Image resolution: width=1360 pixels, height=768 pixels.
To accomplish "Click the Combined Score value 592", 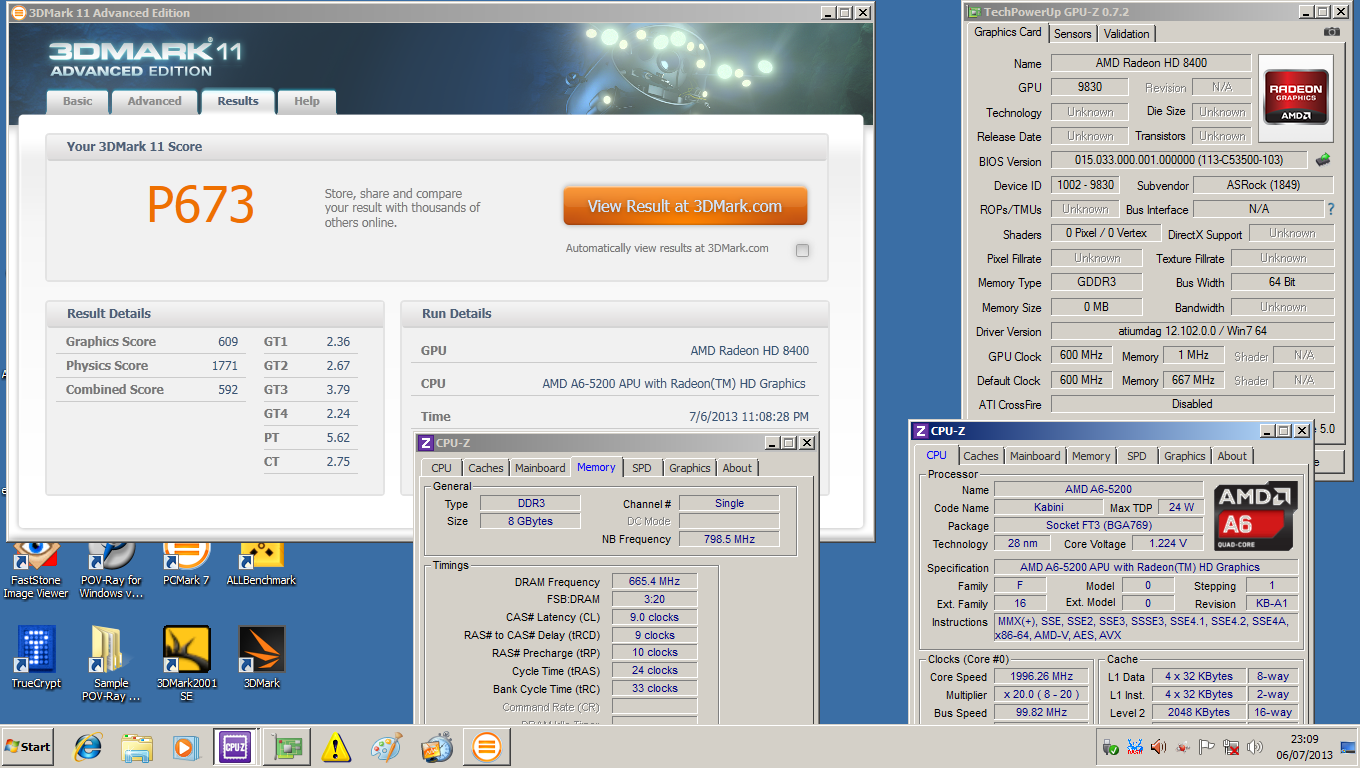I will [x=227, y=390].
